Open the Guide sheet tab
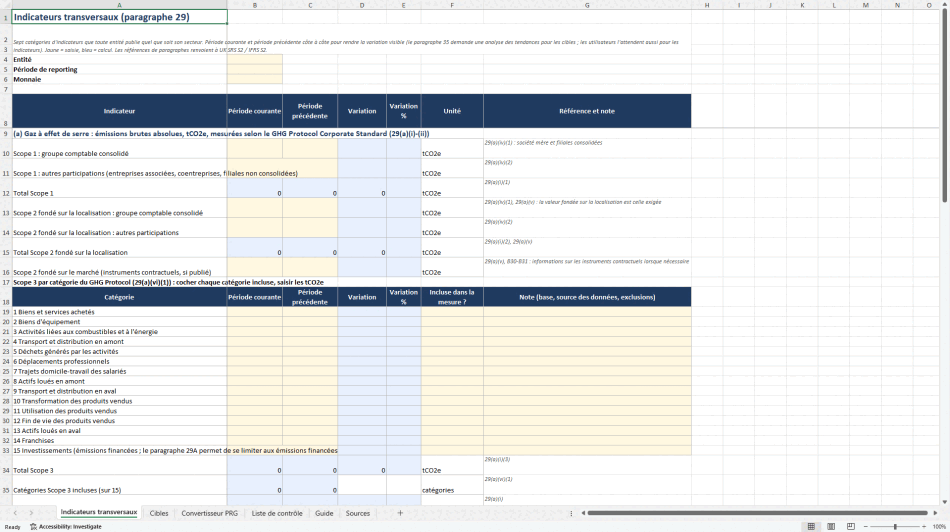Image resolution: width=950 pixels, height=532 pixels. pos(324,513)
